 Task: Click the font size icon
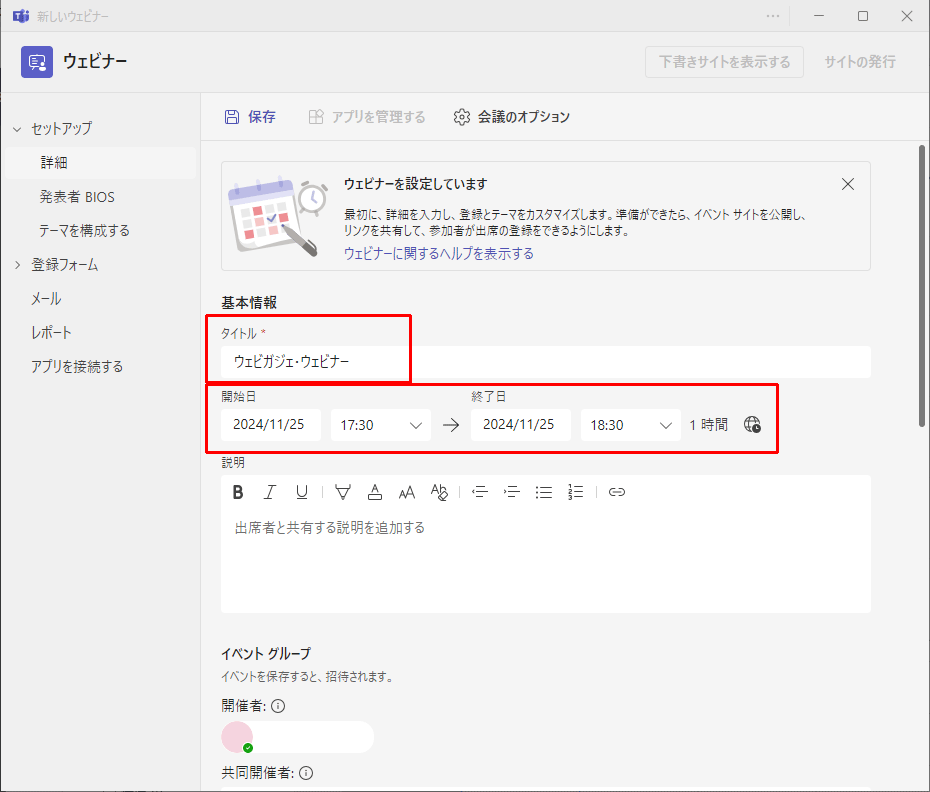click(x=407, y=492)
